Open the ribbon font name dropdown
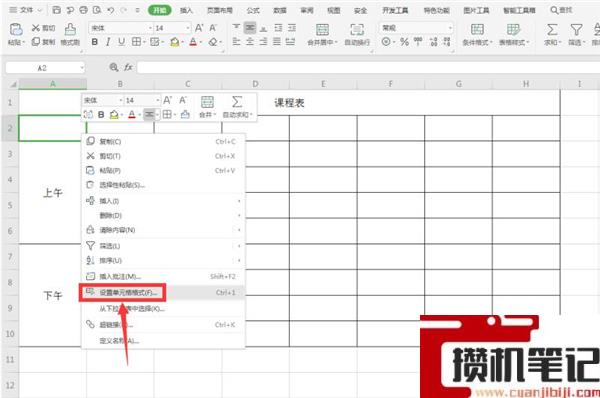The image size is (600, 398). point(150,28)
